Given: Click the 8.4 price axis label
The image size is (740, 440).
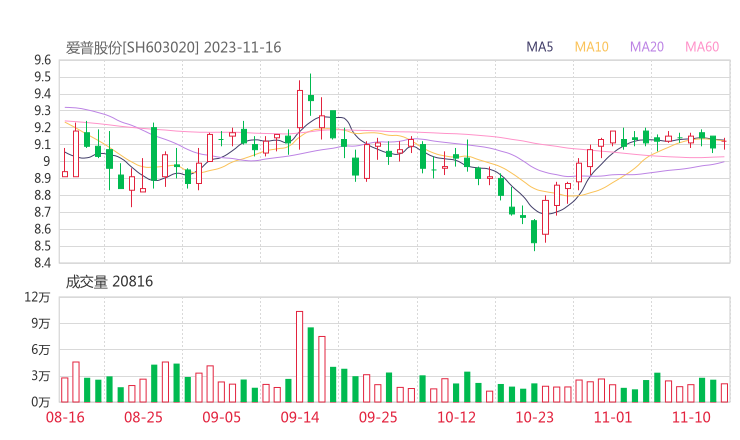Looking at the screenshot, I should pos(42,263).
